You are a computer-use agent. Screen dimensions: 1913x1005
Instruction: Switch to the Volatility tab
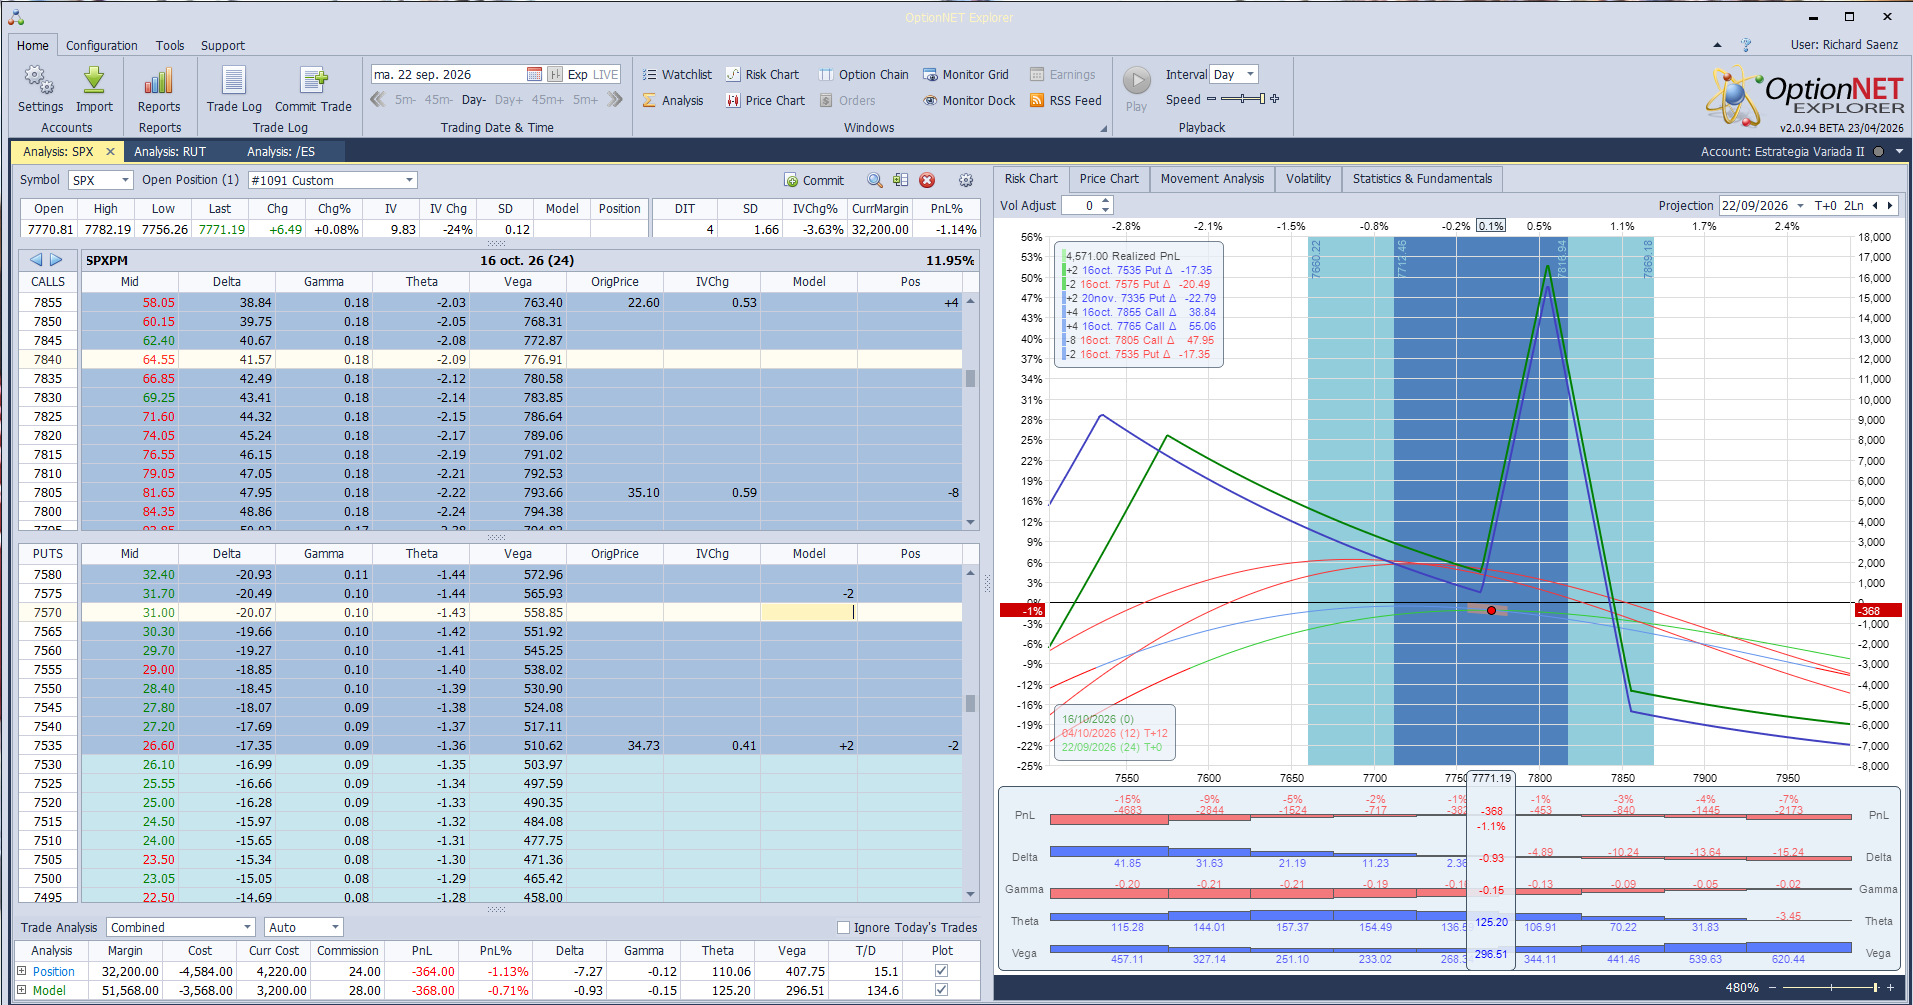(x=1308, y=179)
